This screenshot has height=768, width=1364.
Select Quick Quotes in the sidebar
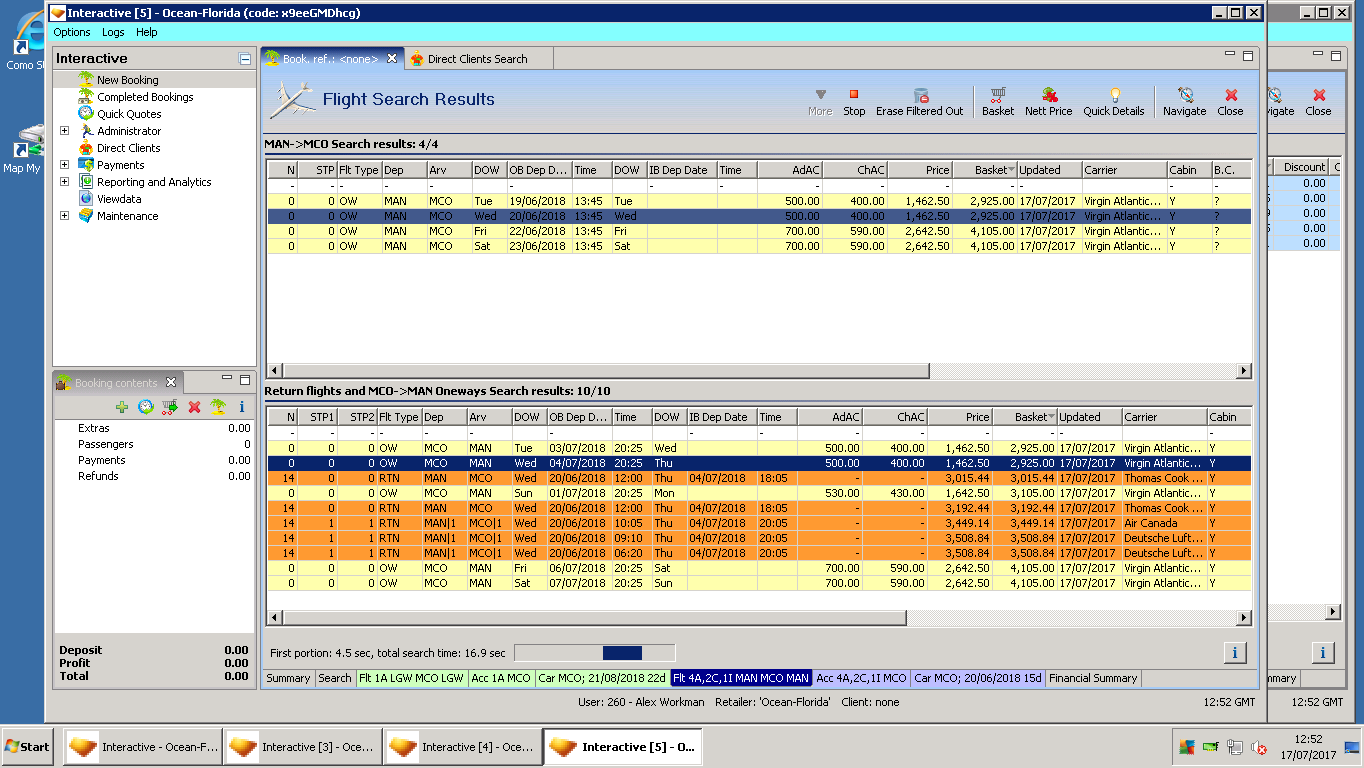pos(129,114)
